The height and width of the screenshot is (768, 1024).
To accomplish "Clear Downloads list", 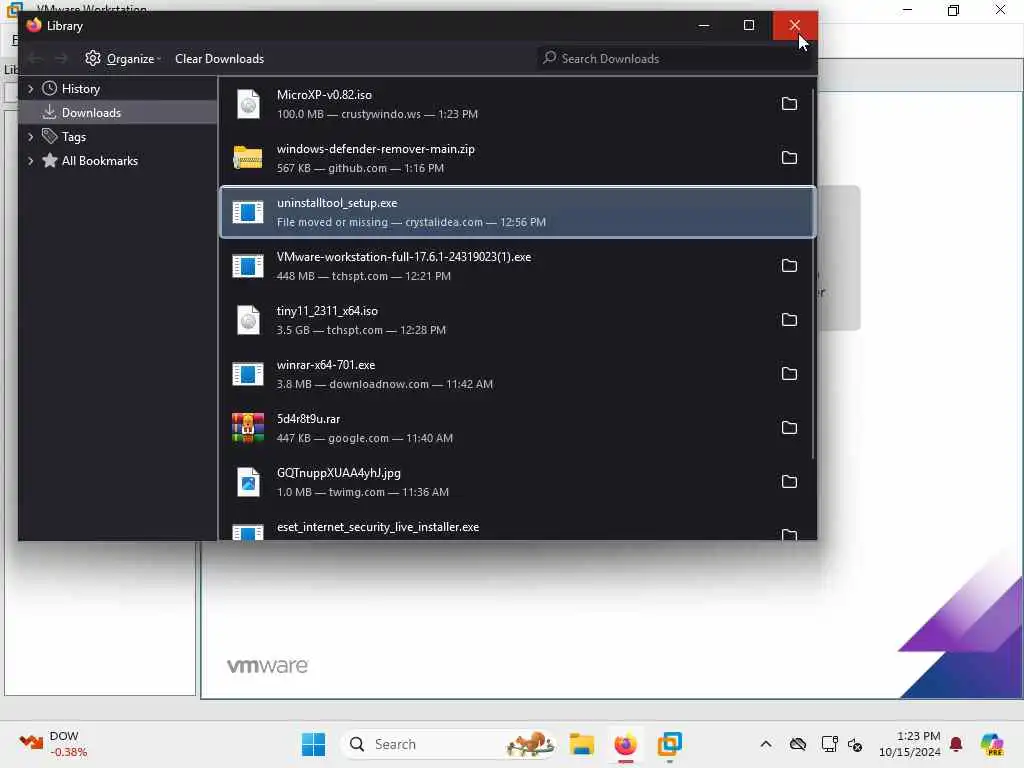I will 219,59.
